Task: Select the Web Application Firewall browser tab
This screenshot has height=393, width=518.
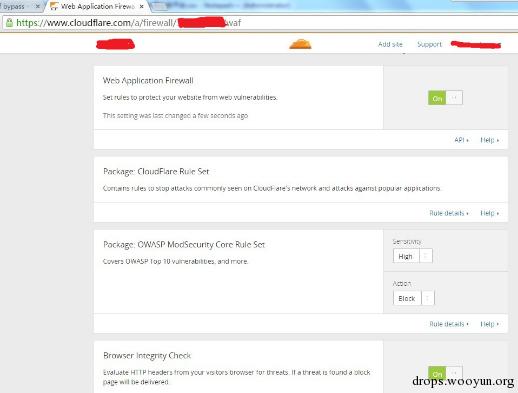Action: (x=97, y=6)
